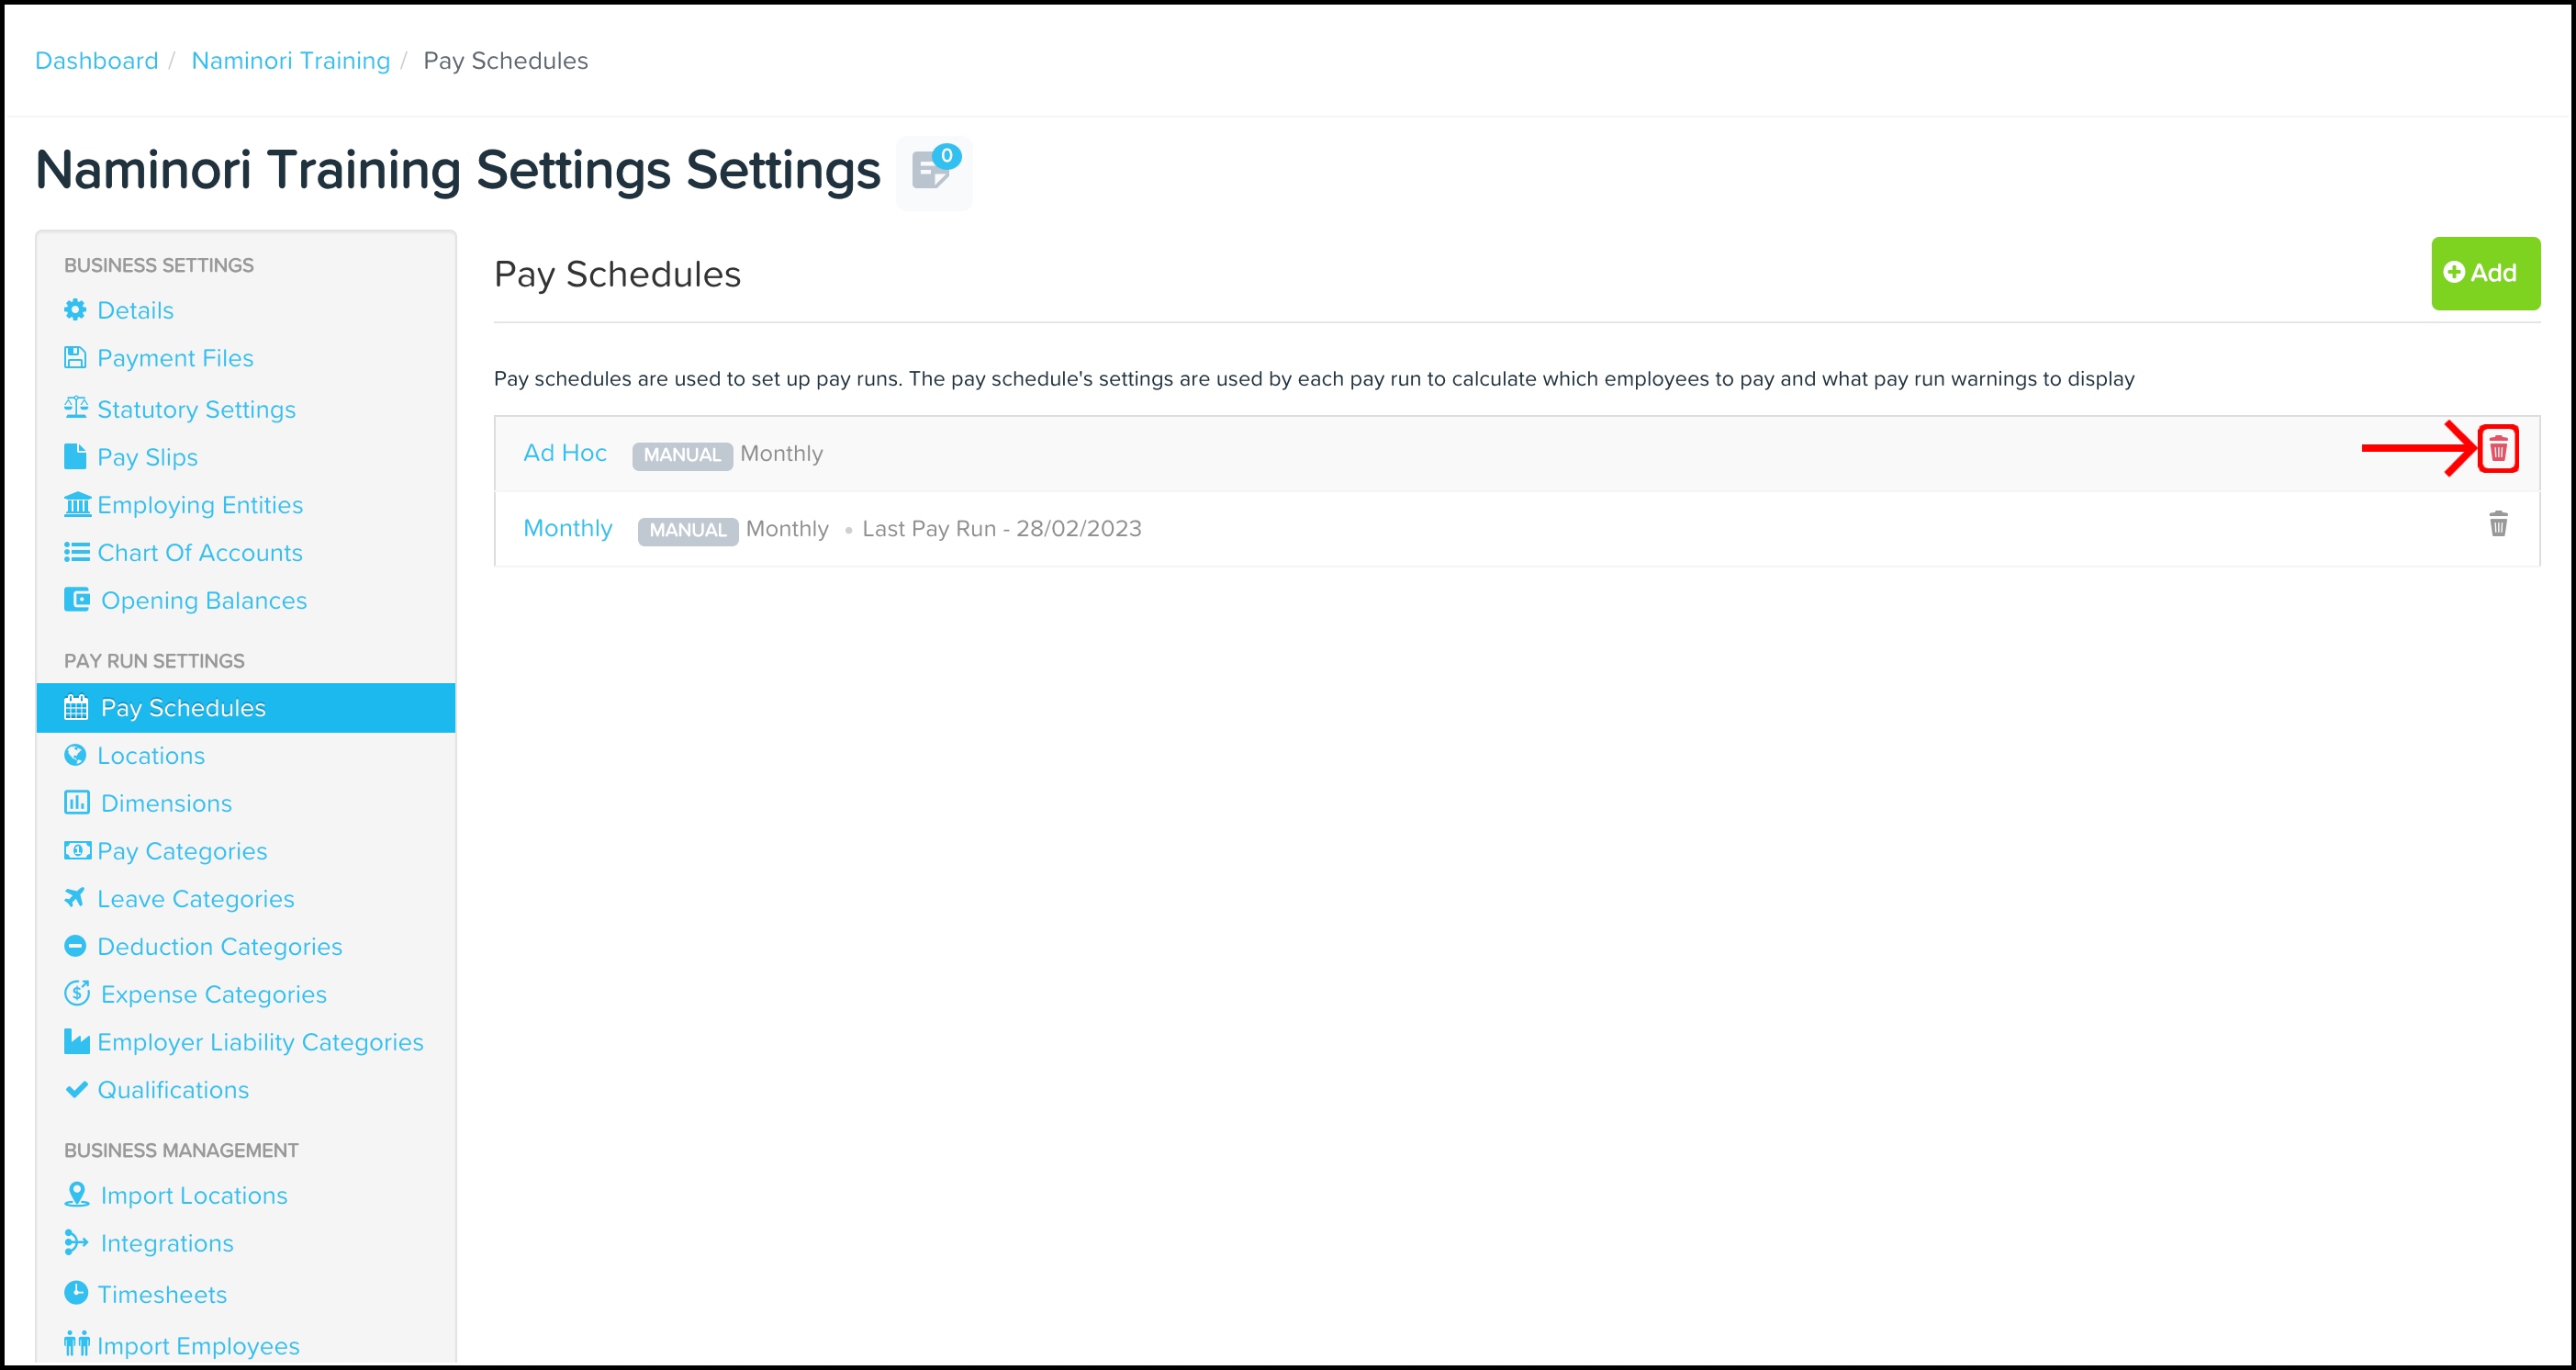Click the Leave Categories plane icon
Screen dimensions: 2576x1370
(x=75, y=898)
